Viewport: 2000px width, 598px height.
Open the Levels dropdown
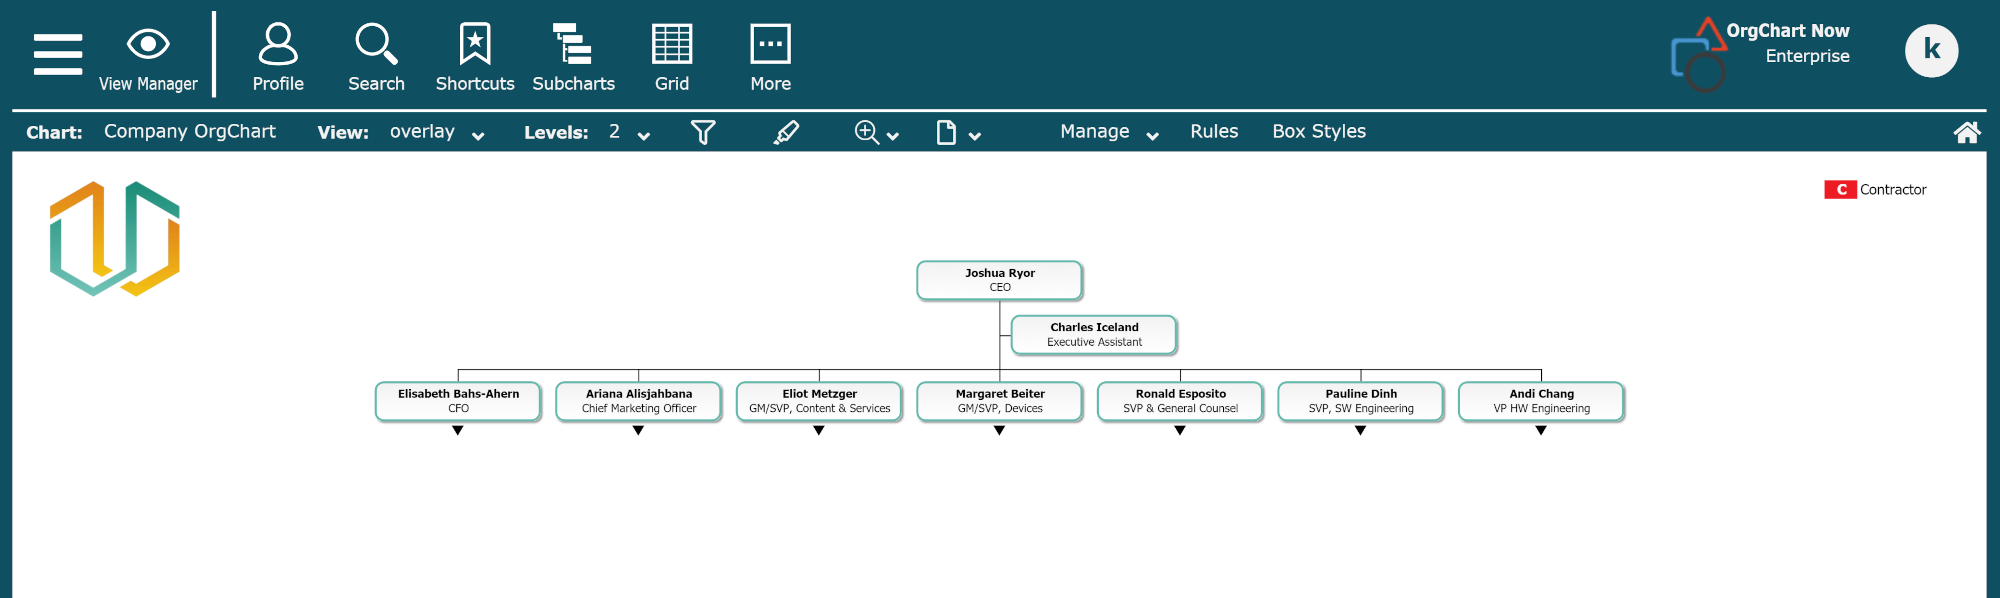(x=629, y=132)
